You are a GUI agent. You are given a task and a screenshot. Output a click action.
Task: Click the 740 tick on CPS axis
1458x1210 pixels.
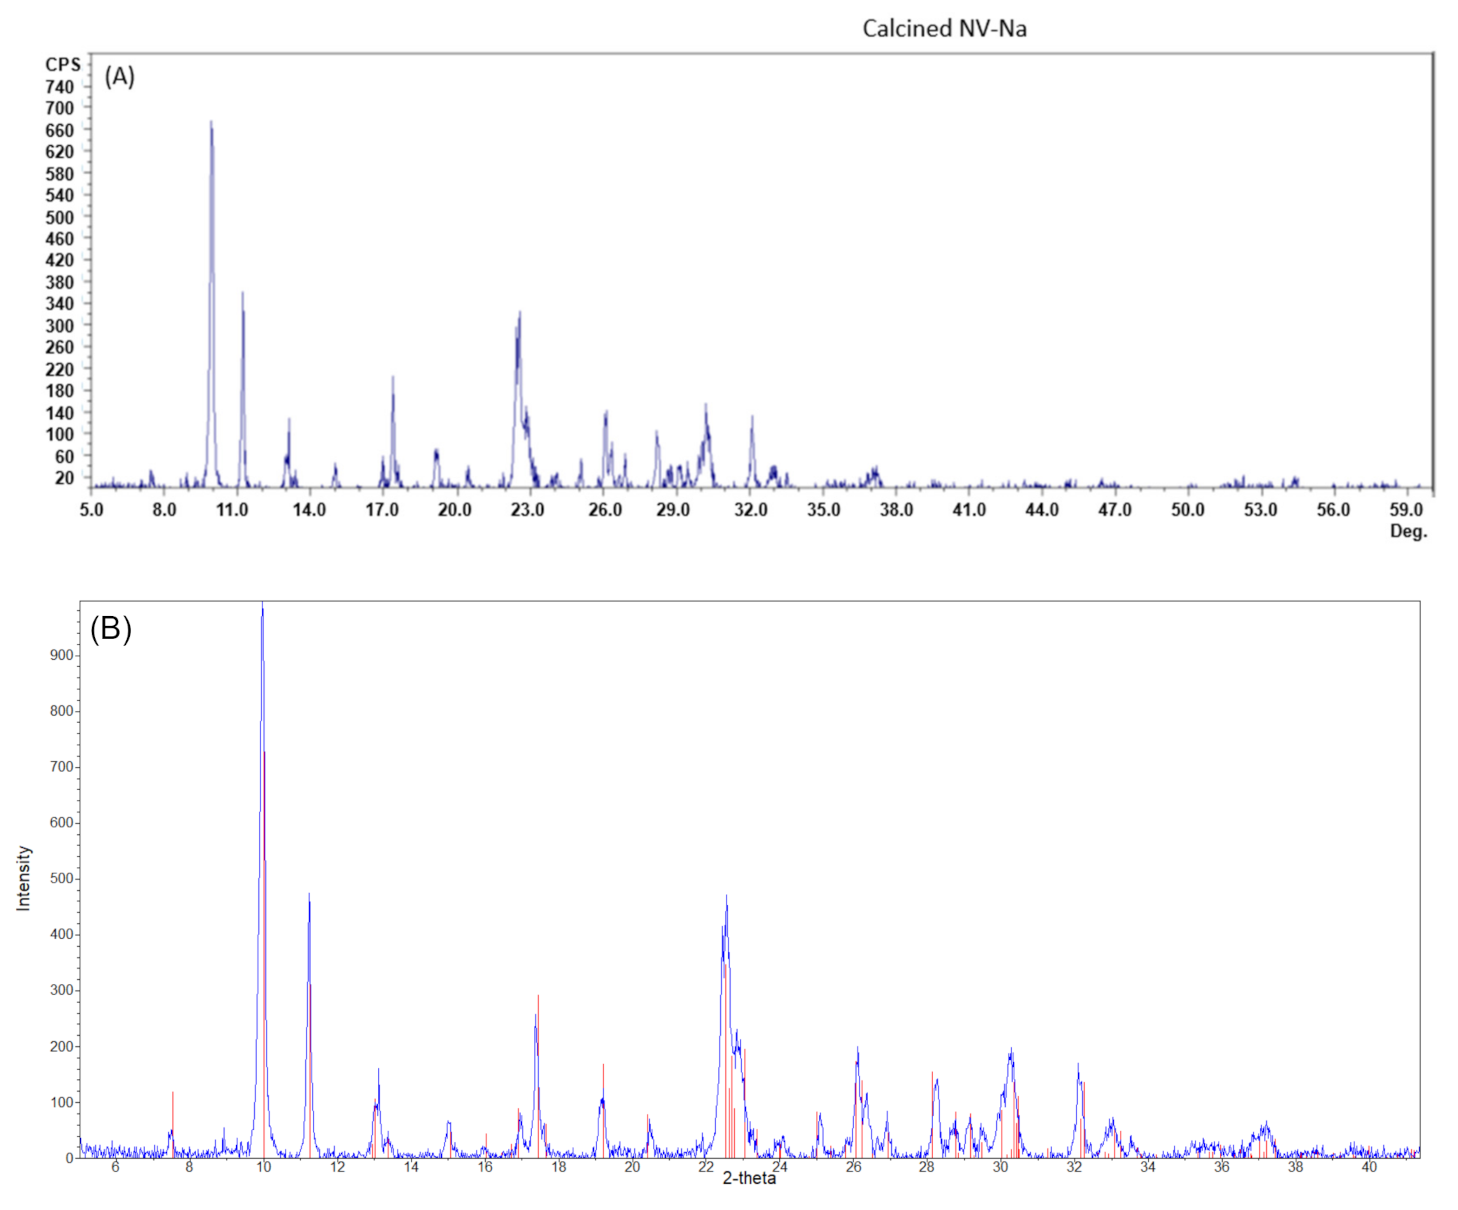point(59,87)
